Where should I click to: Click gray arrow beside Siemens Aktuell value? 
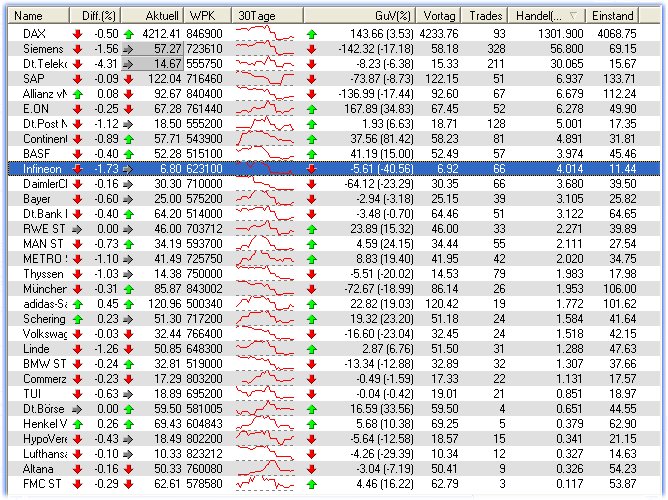pos(128,49)
